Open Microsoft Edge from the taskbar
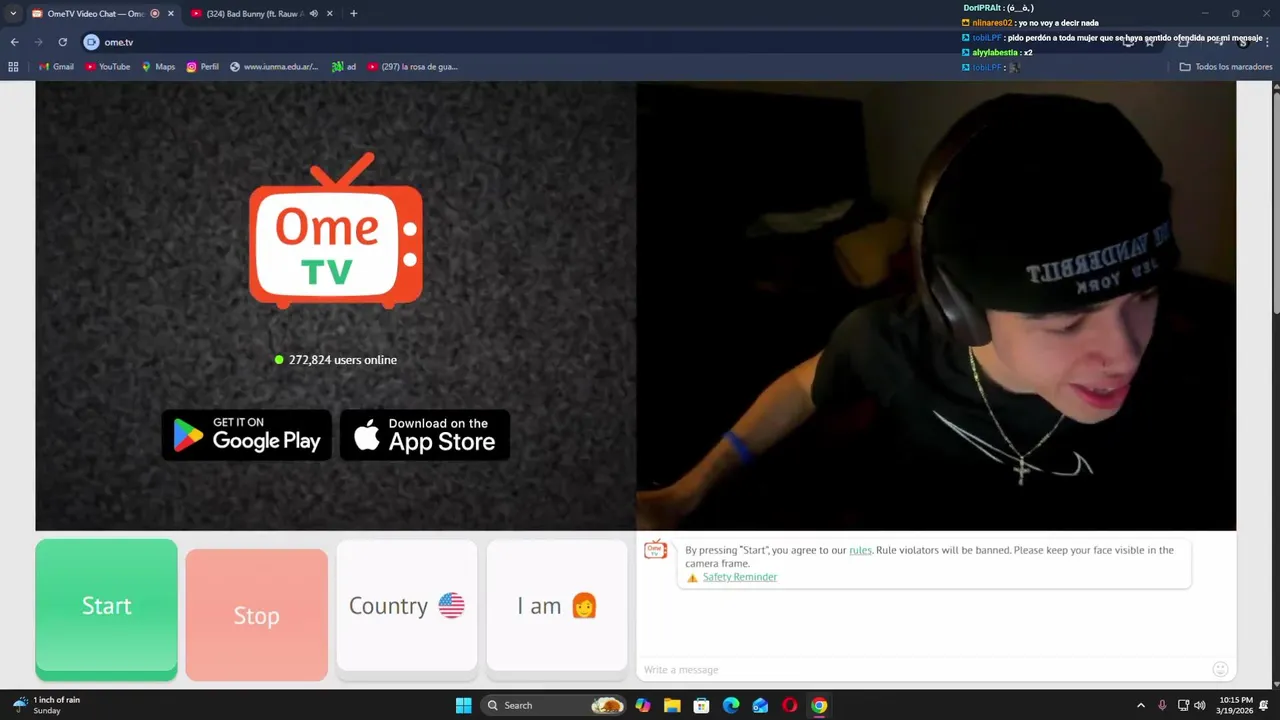This screenshot has height=720, width=1280. [x=731, y=705]
